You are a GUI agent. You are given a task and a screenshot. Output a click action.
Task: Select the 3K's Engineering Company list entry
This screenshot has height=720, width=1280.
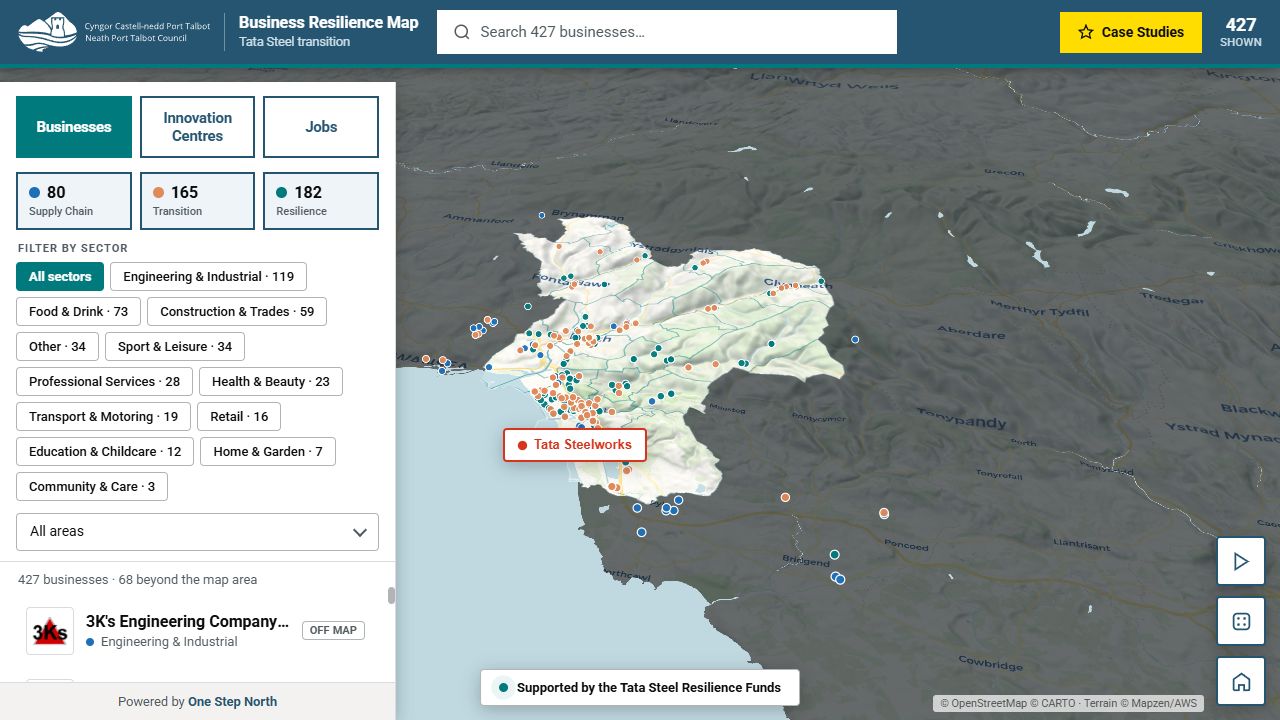[x=197, y=631]
